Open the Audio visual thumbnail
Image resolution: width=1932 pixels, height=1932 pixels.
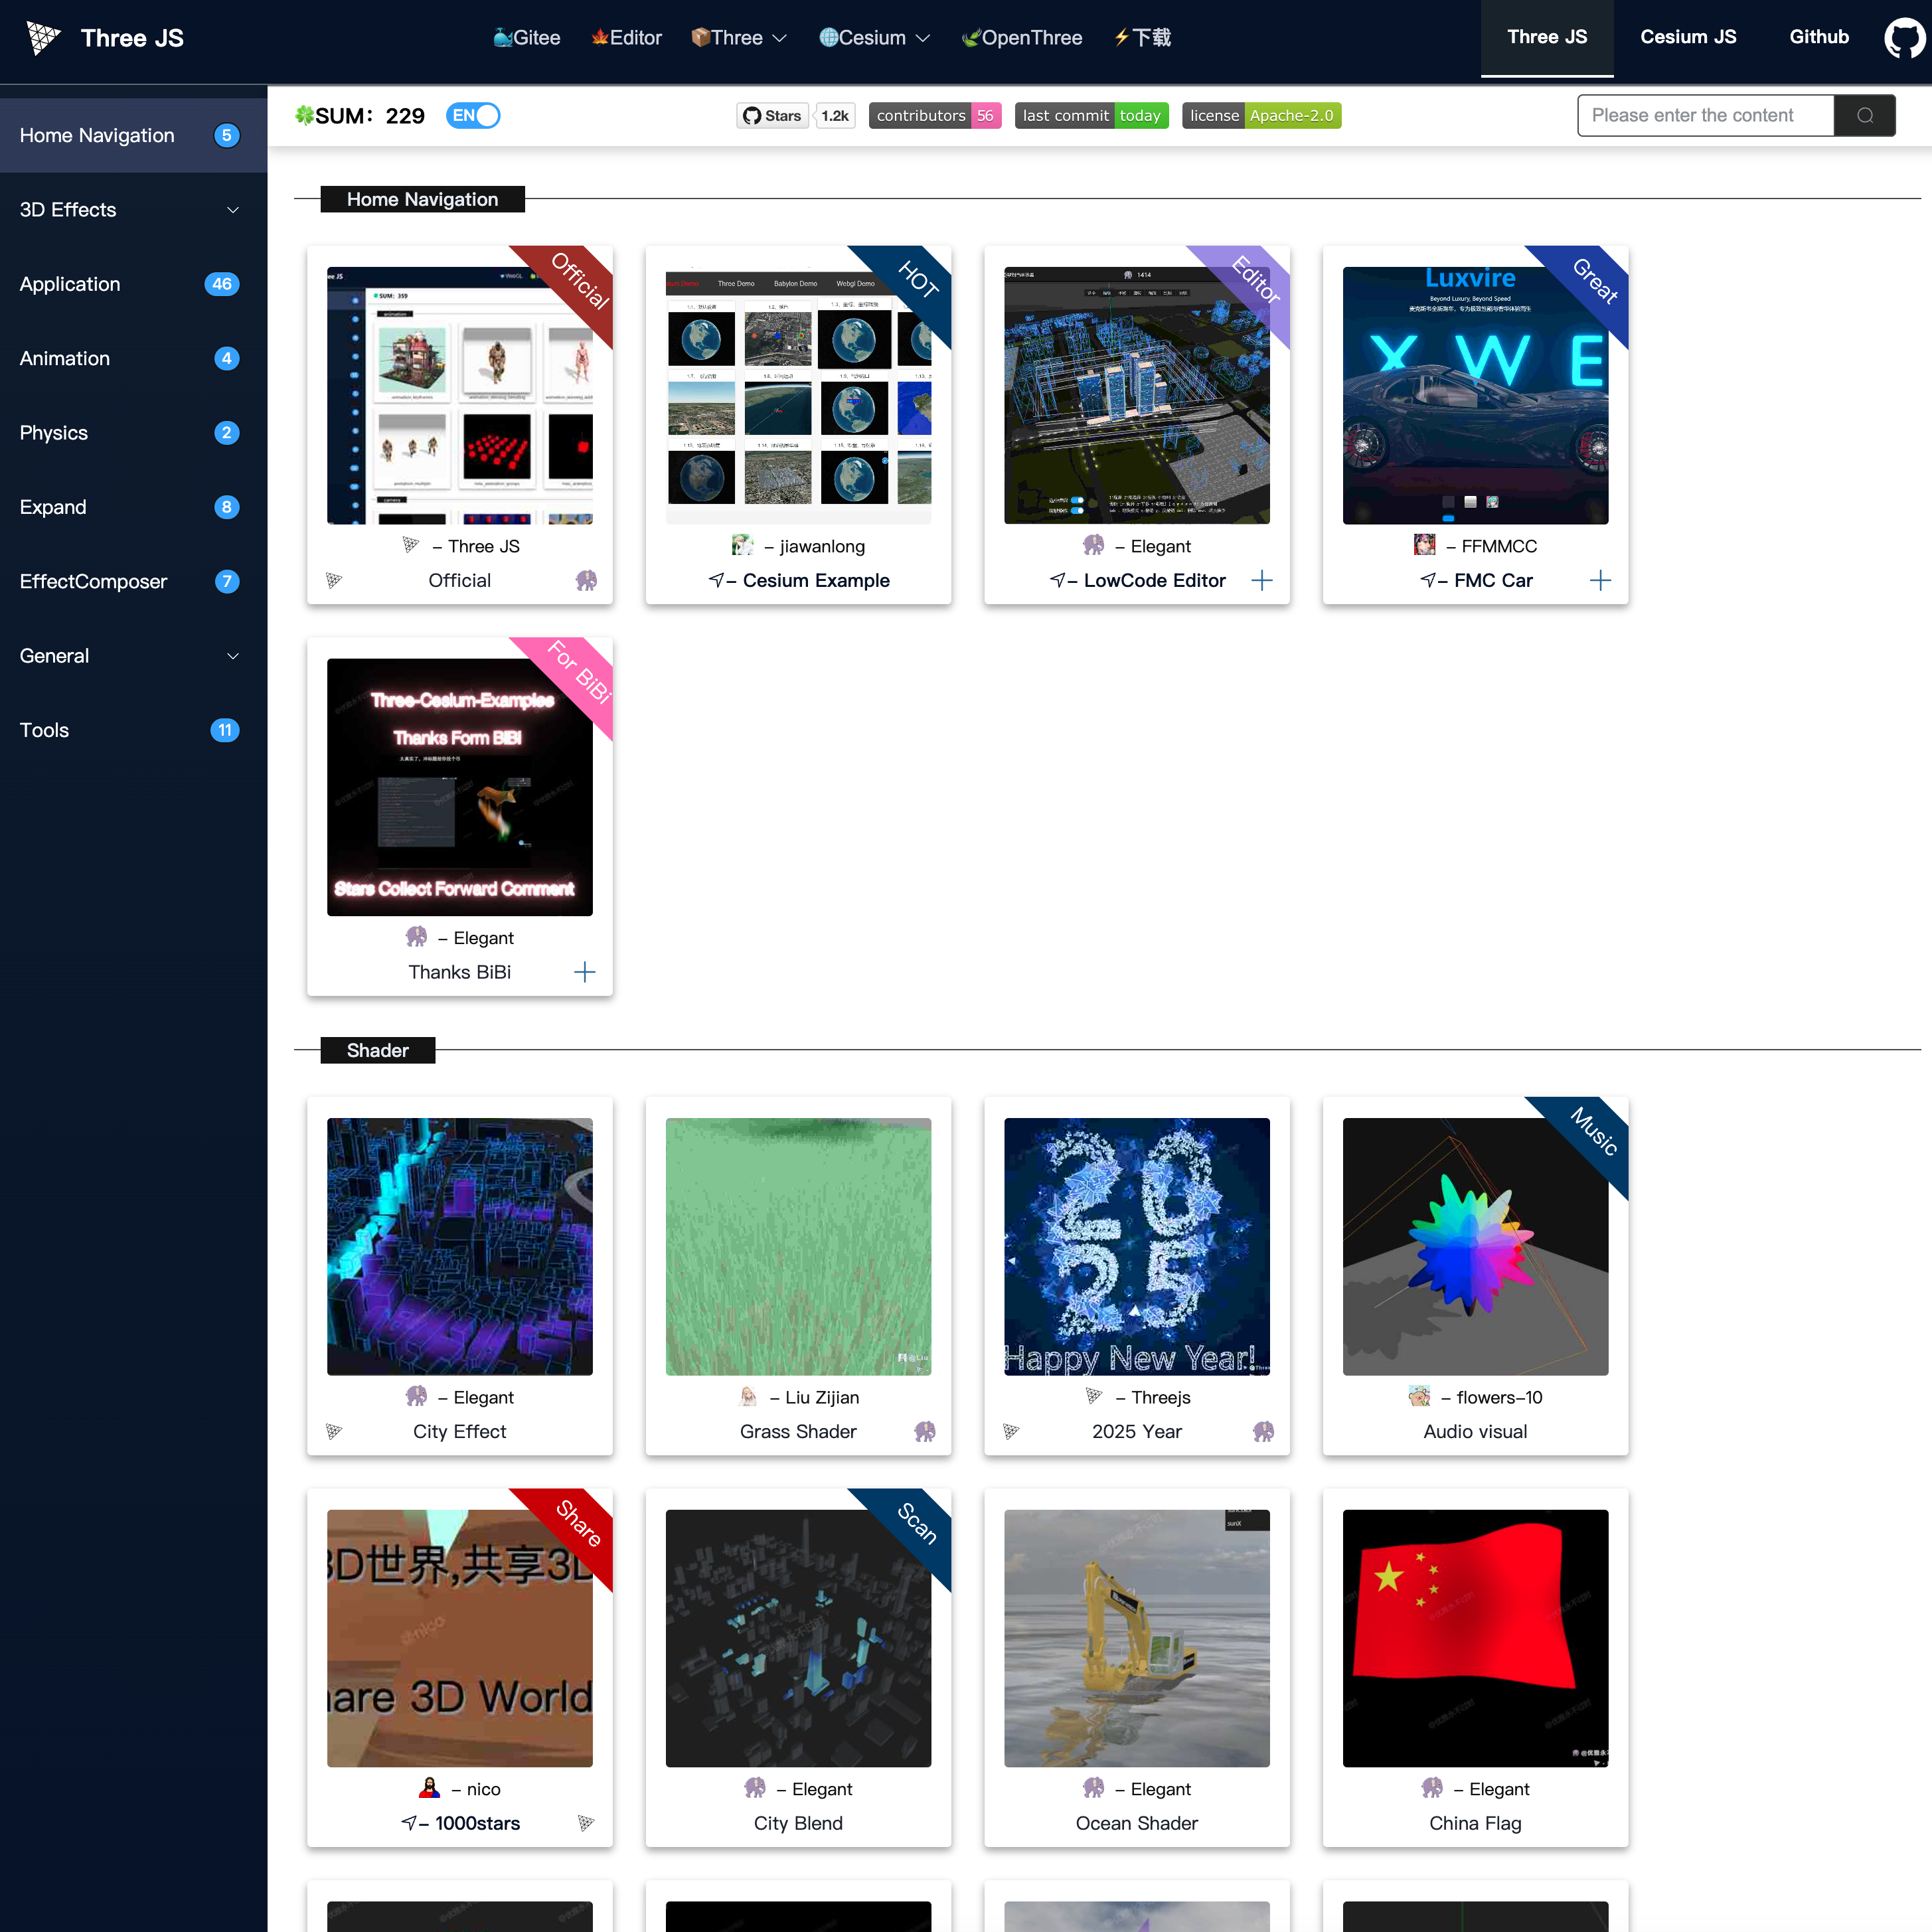coord(1475,1246)
